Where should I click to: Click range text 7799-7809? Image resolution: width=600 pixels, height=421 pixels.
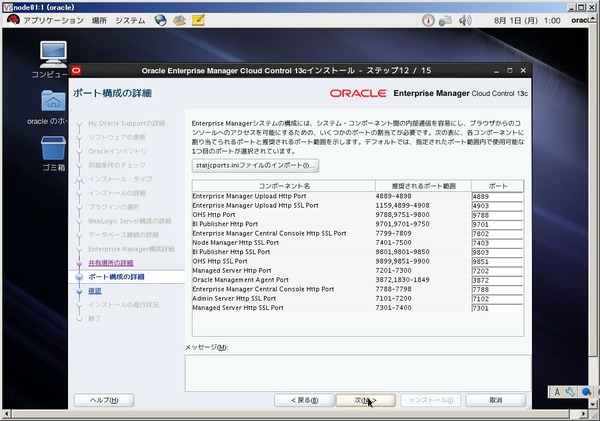coord(393,233)
